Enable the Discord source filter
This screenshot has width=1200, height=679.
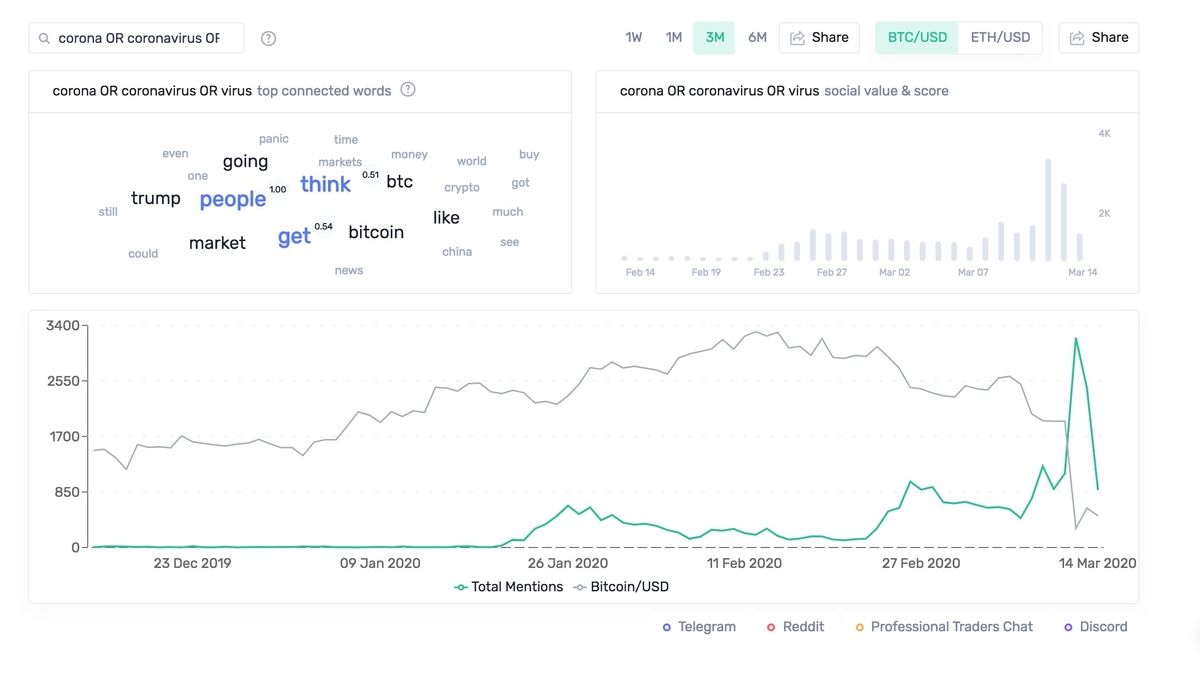[1095, 627]
